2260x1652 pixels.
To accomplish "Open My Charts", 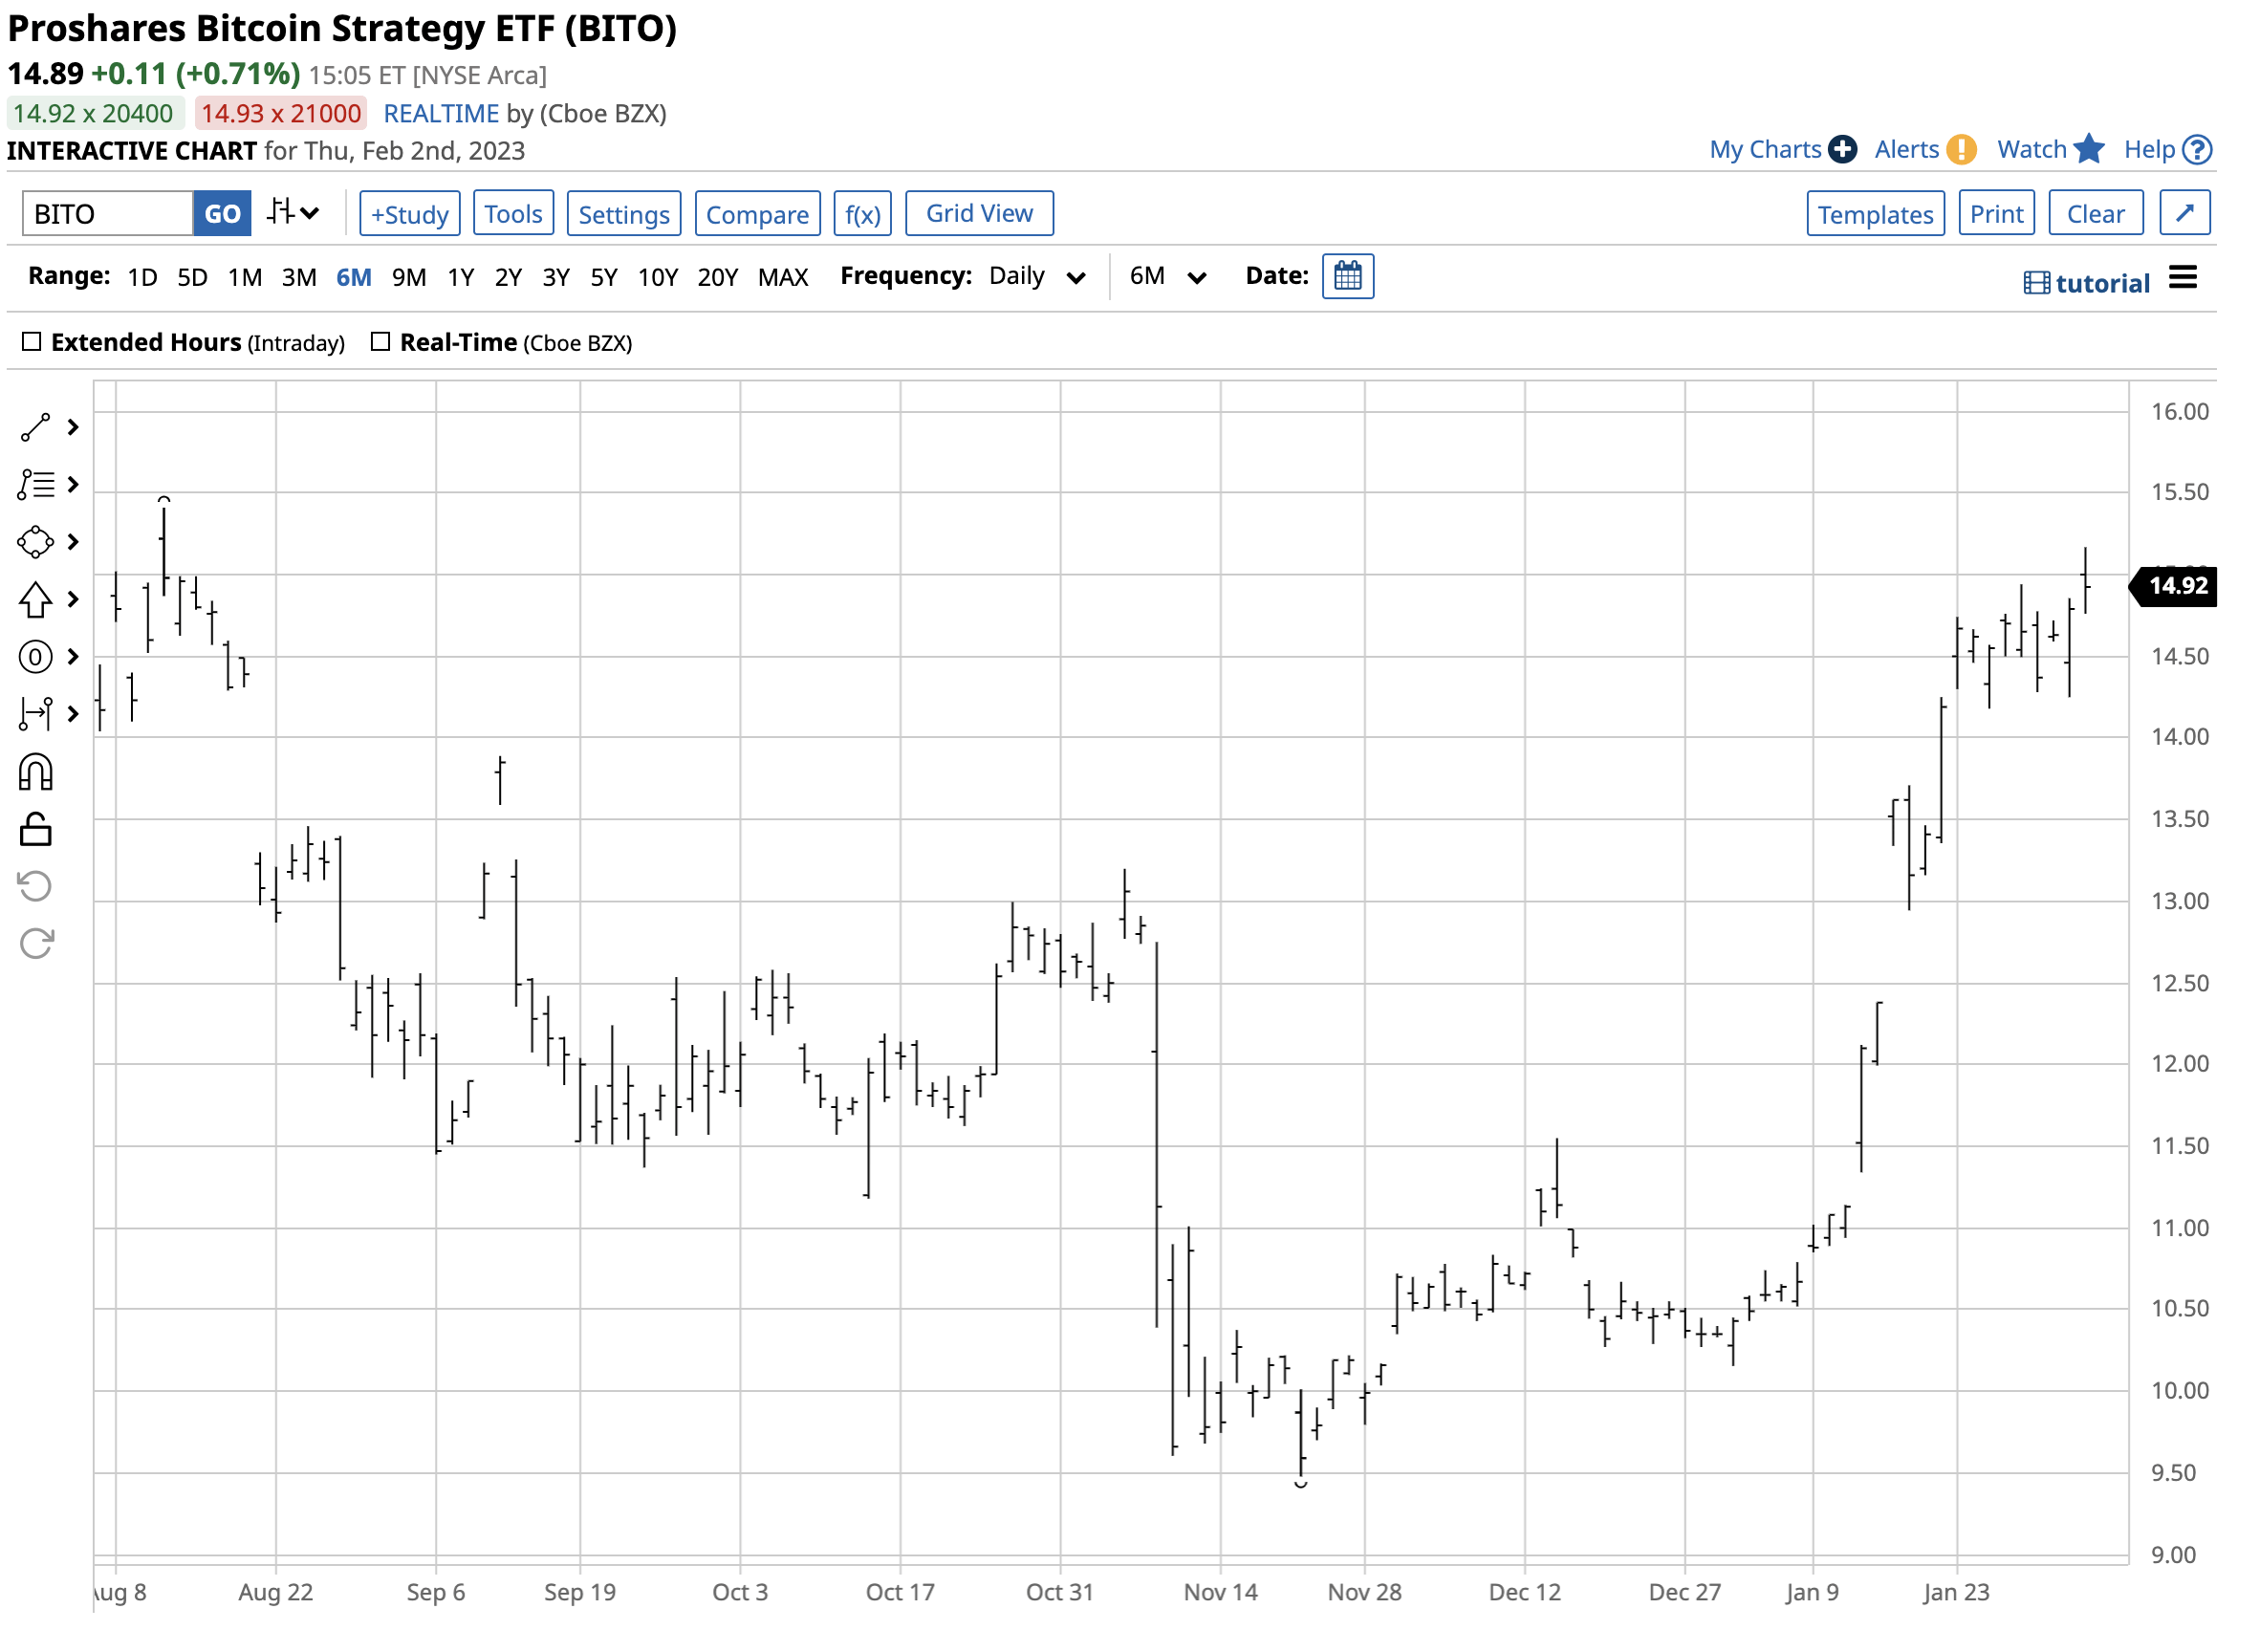I will [x=1766, y=149].
